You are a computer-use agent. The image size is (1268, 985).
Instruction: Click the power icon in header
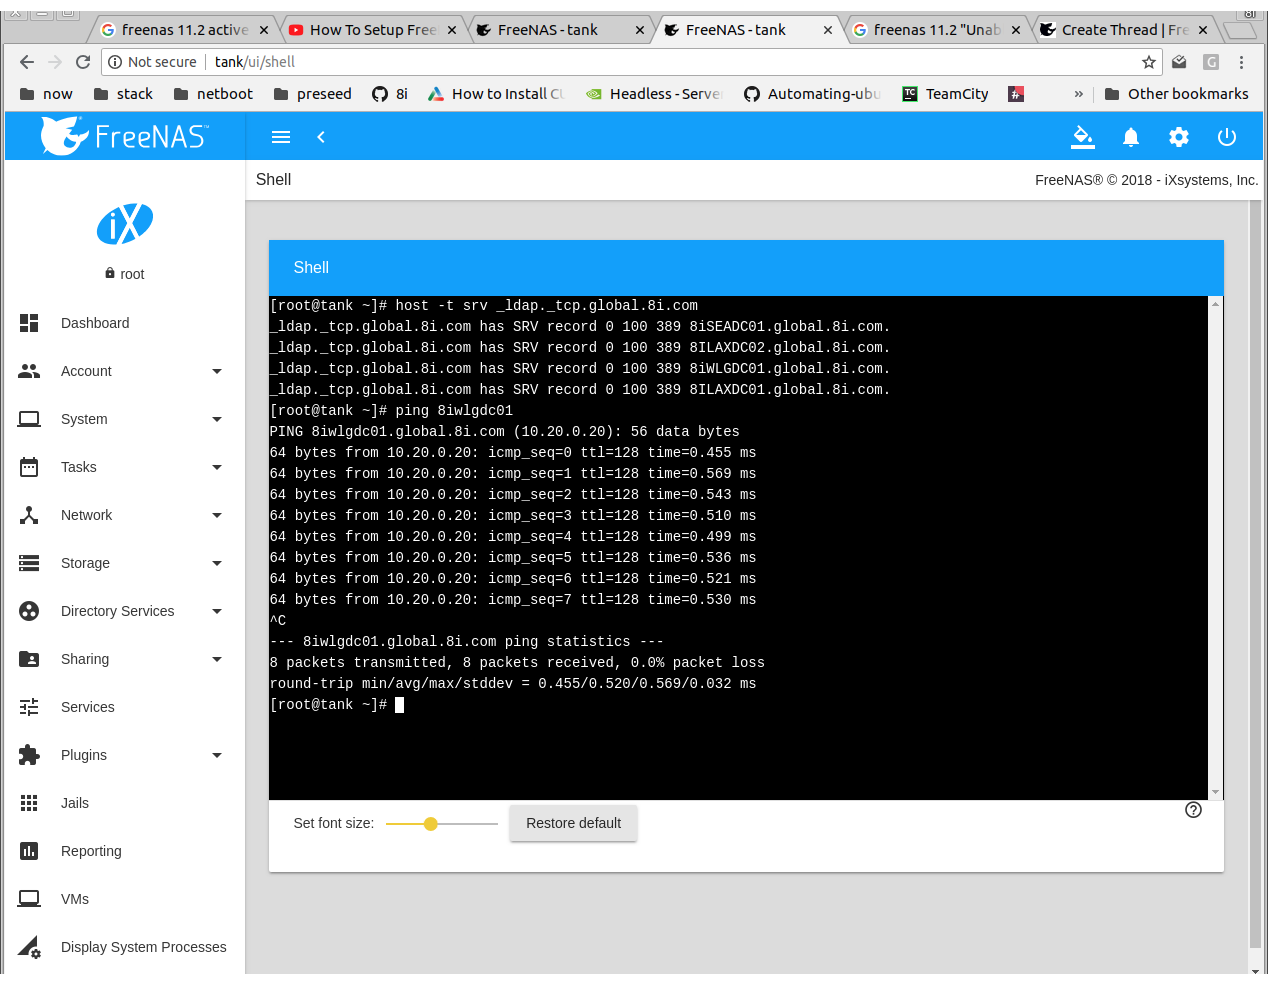click(1227, 137)
